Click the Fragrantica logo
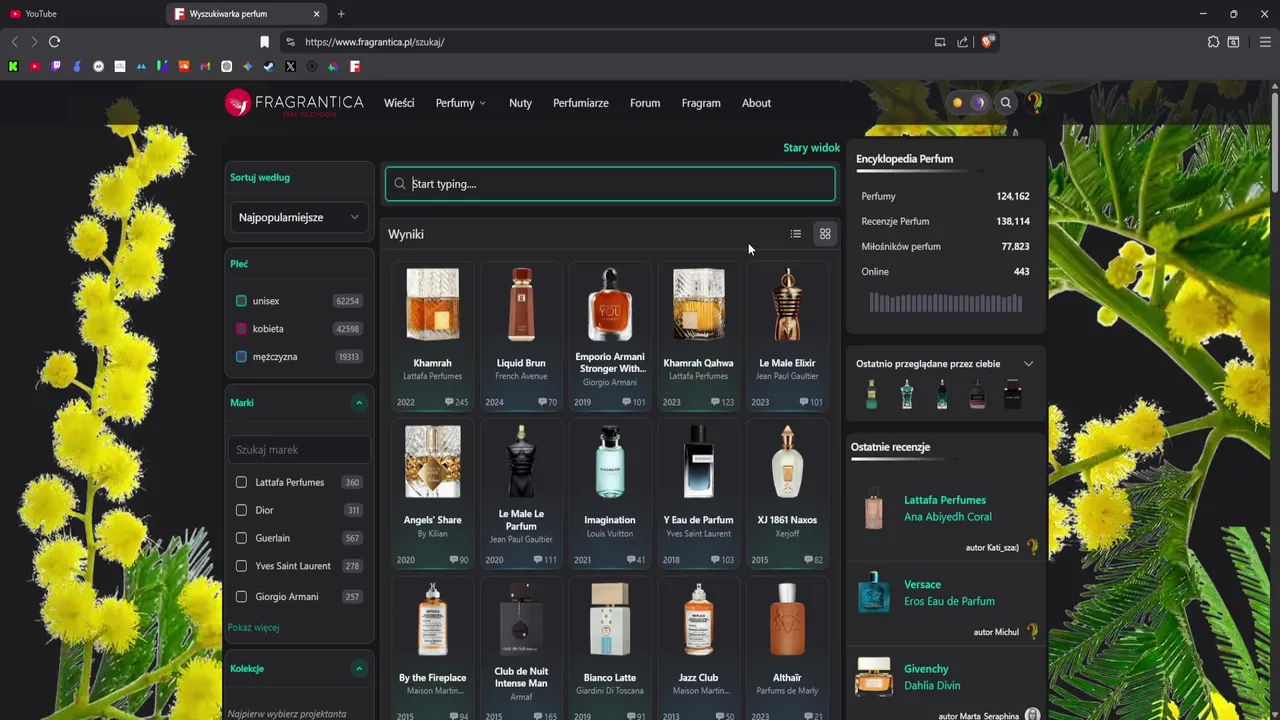Viewport: 1280px width, 720px height. [294, 103]
